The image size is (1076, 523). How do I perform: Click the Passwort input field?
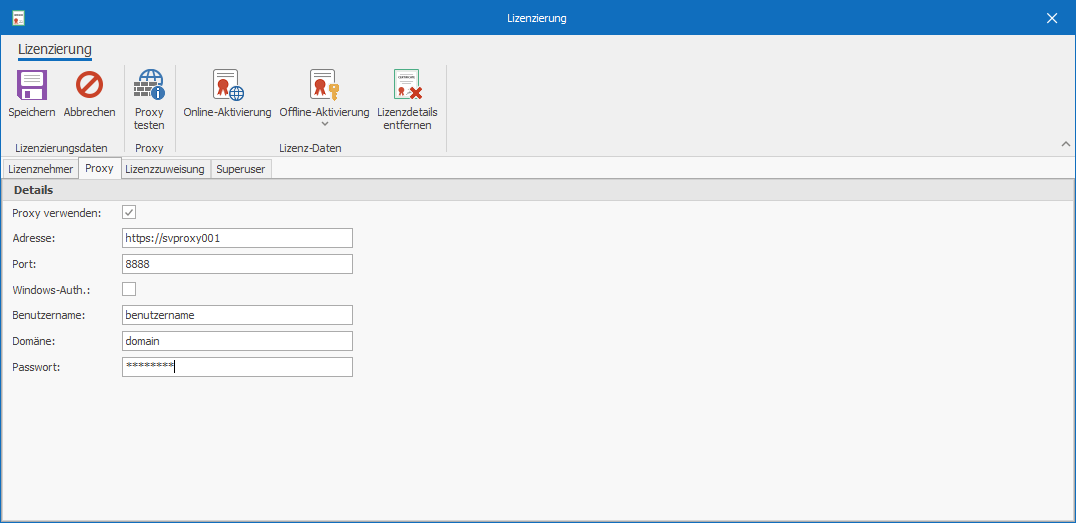237,367
